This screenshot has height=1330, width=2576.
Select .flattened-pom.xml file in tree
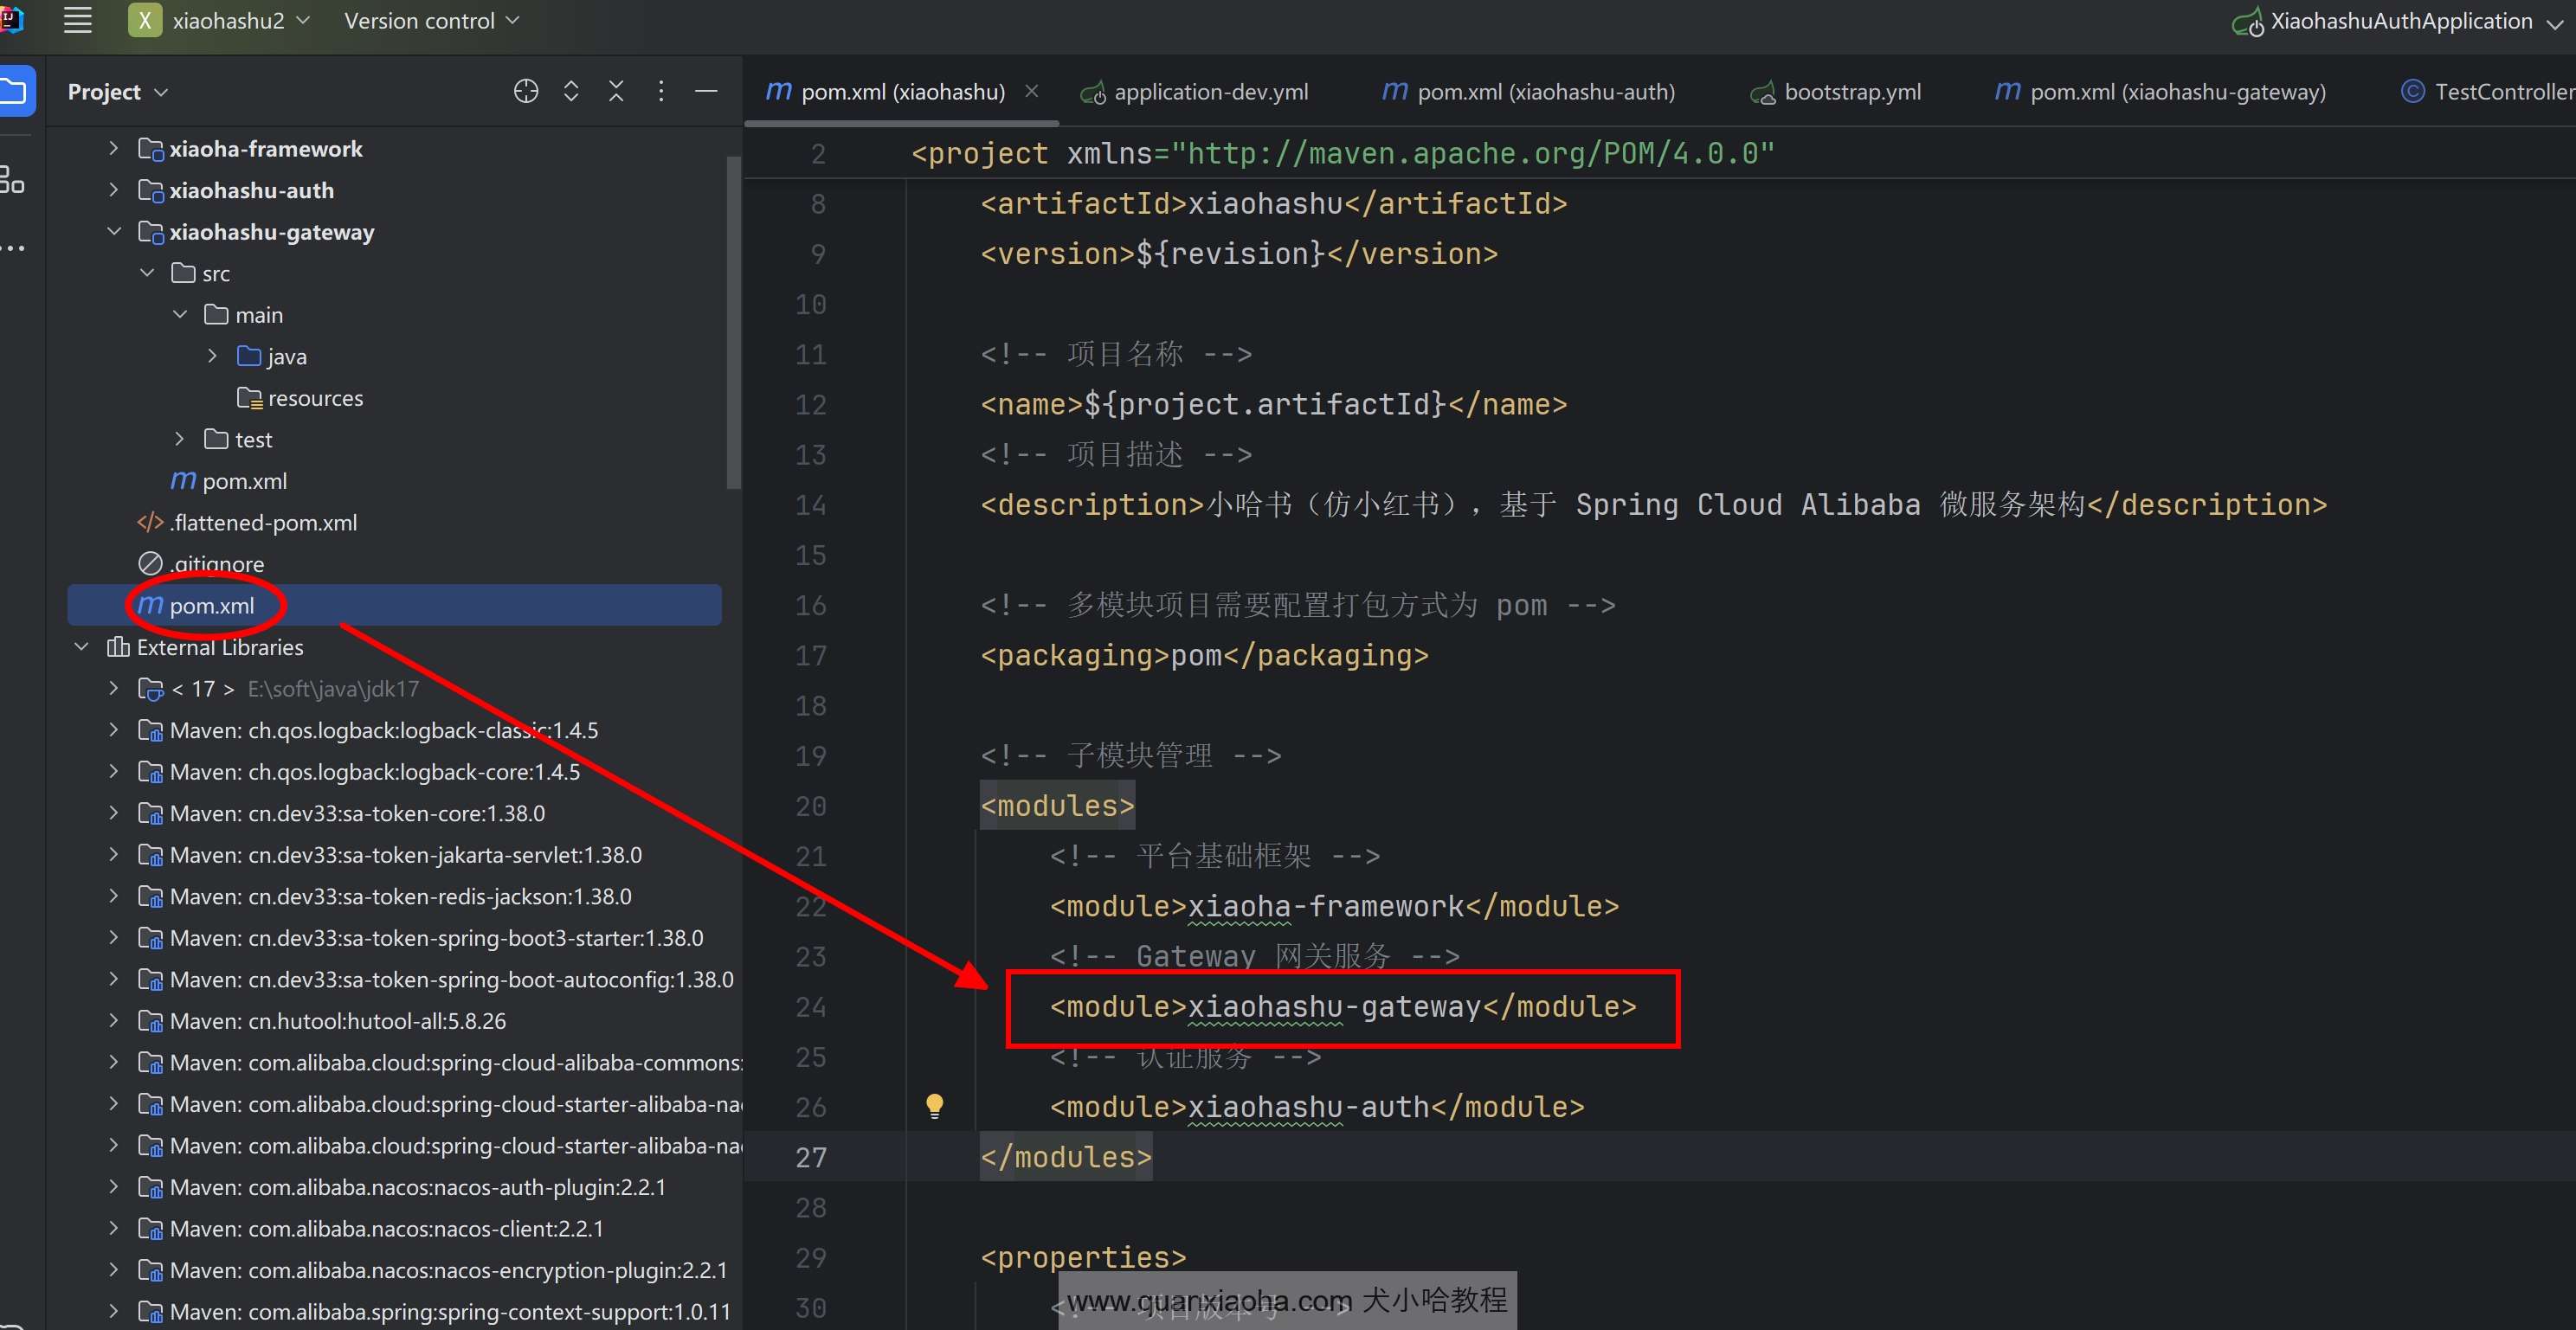point(262,522)
